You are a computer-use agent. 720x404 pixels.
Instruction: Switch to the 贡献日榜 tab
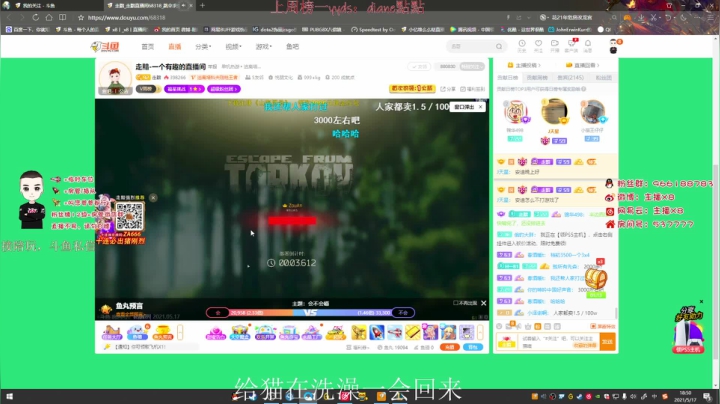(x=507, y=78)
